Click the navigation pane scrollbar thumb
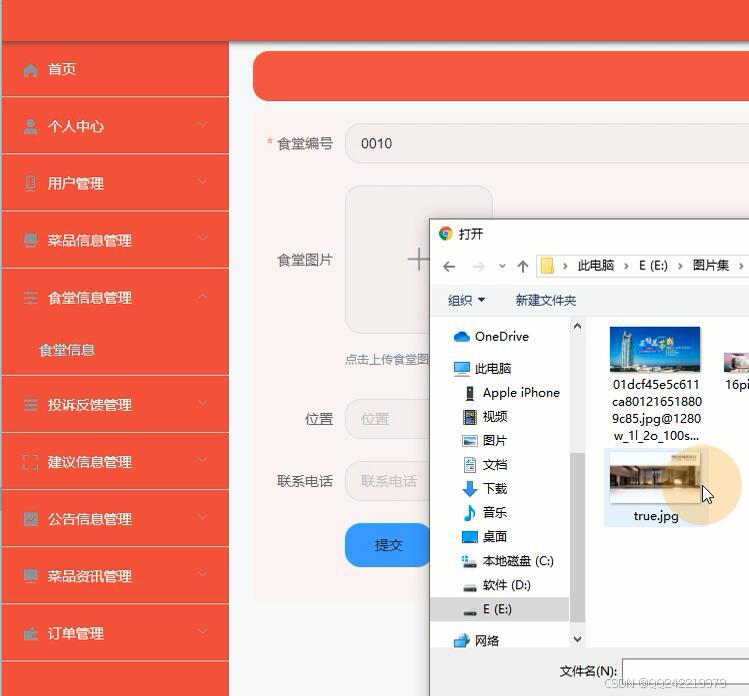 (578, 537)
